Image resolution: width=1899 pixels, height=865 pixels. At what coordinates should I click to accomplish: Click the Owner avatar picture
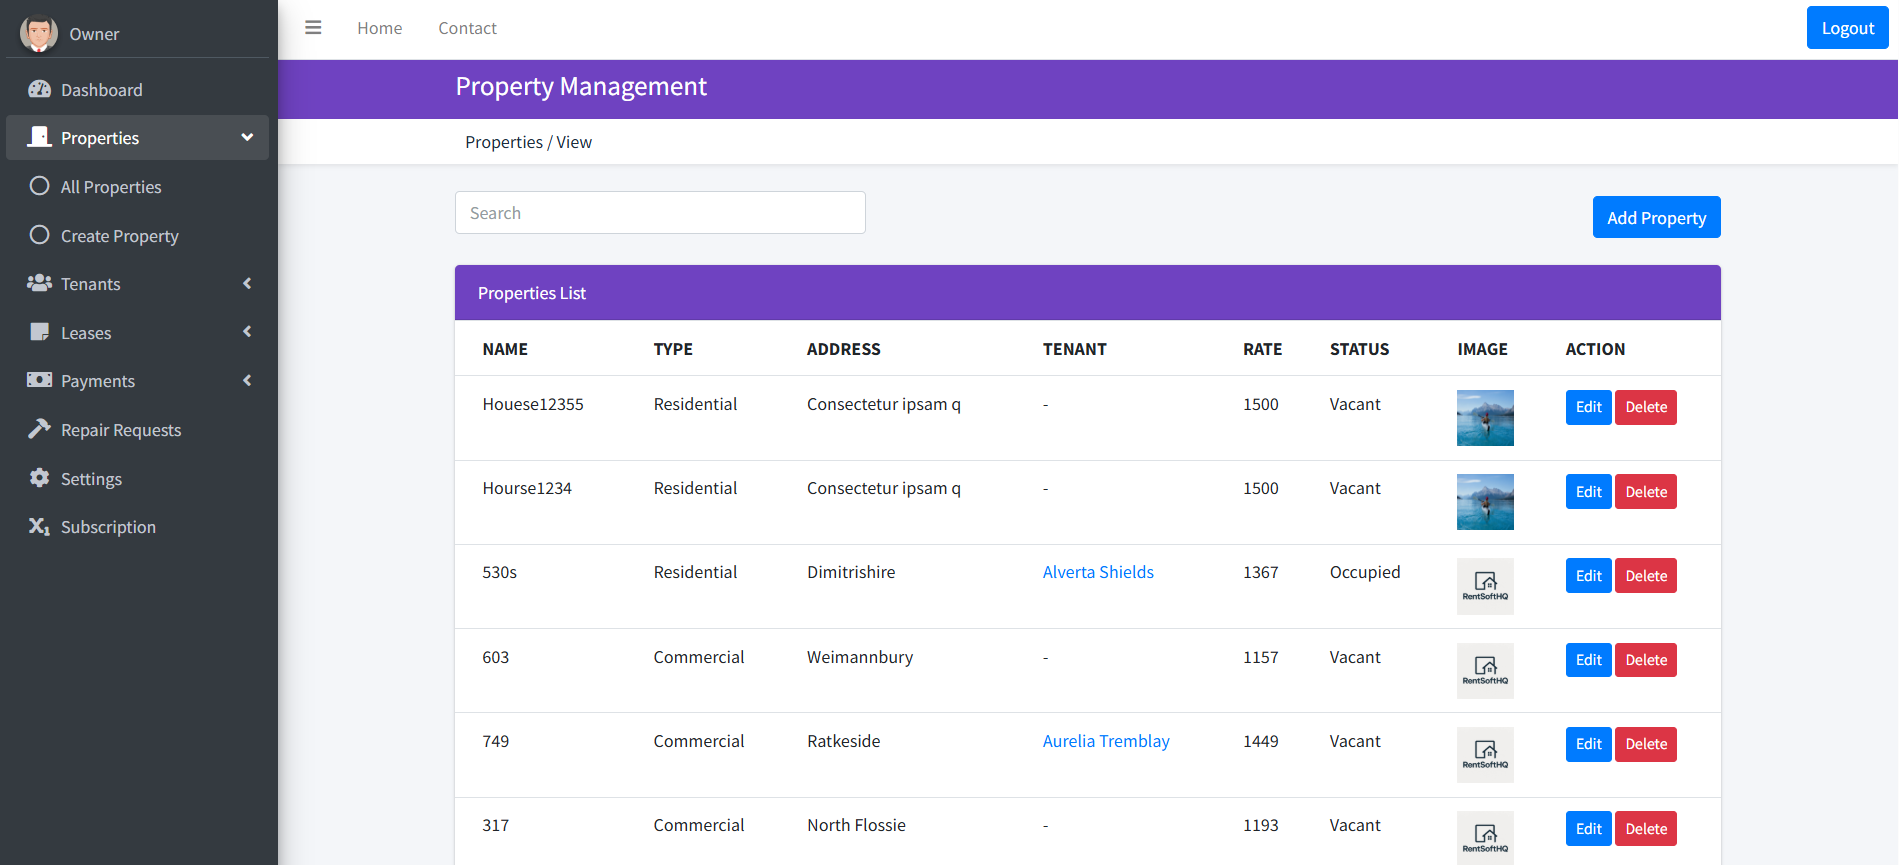[39, 33]
